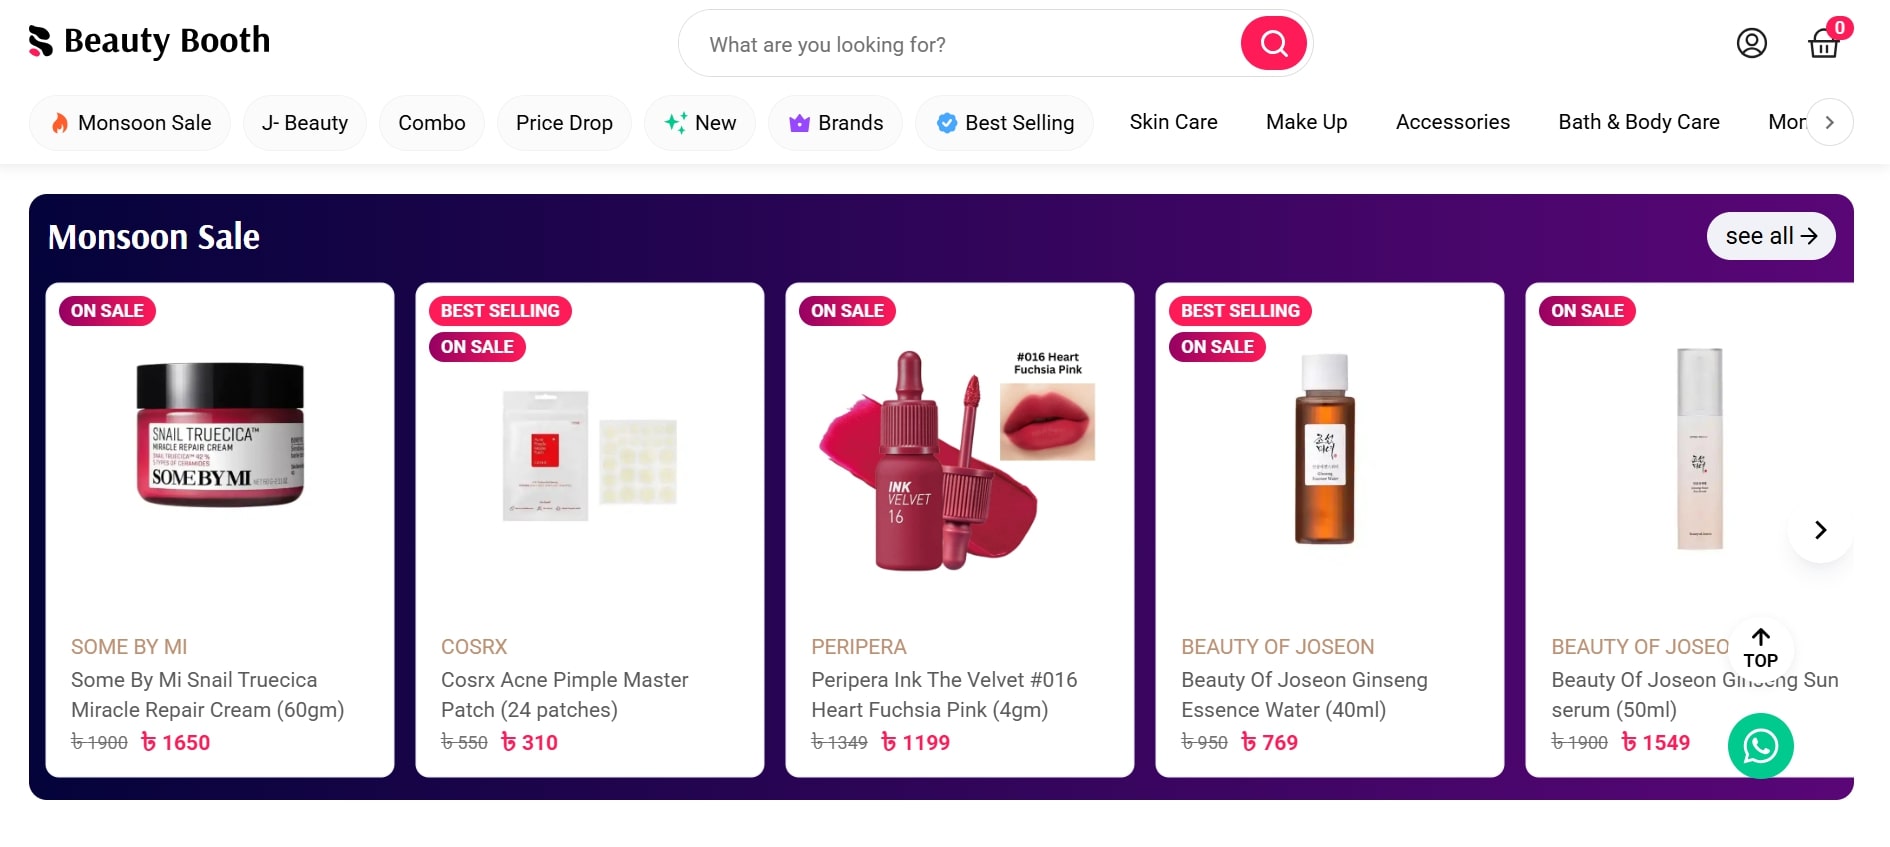Open the Bath & Body Care menu
The image size is (1890, 847).
click(1638, 122)
